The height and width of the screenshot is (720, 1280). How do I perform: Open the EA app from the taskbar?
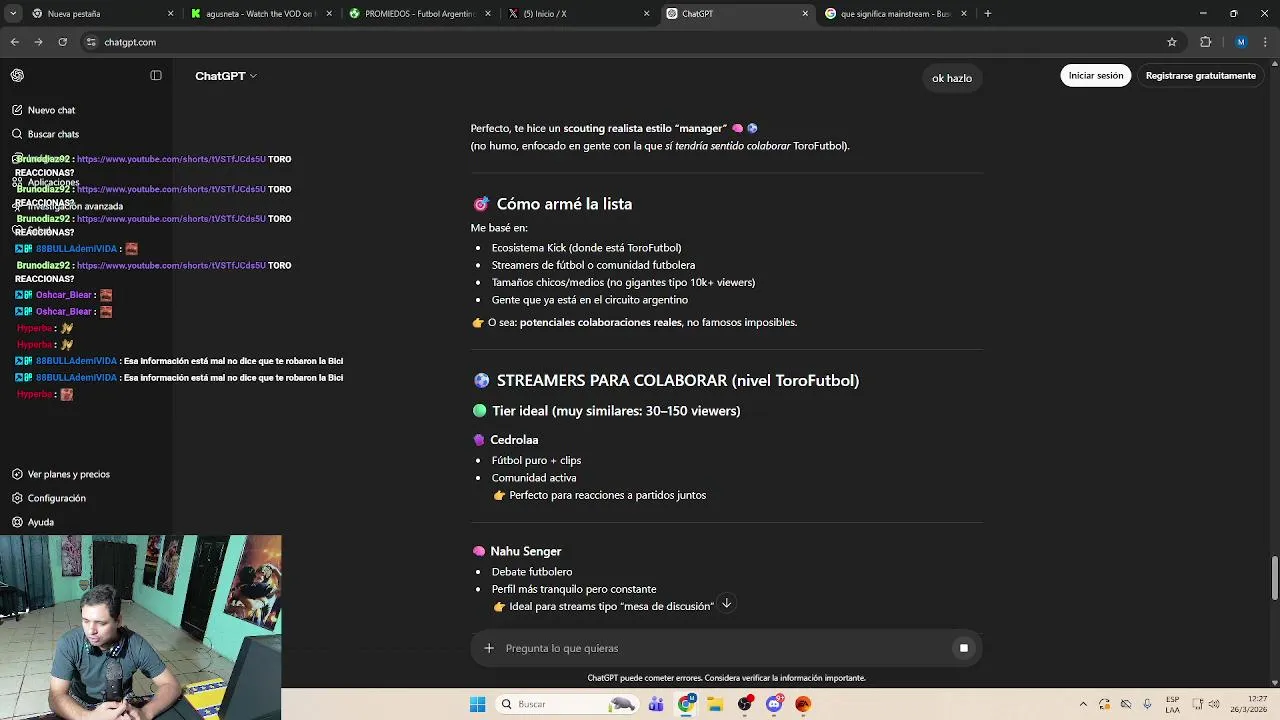pyautogui.click(x=803, y=704)
